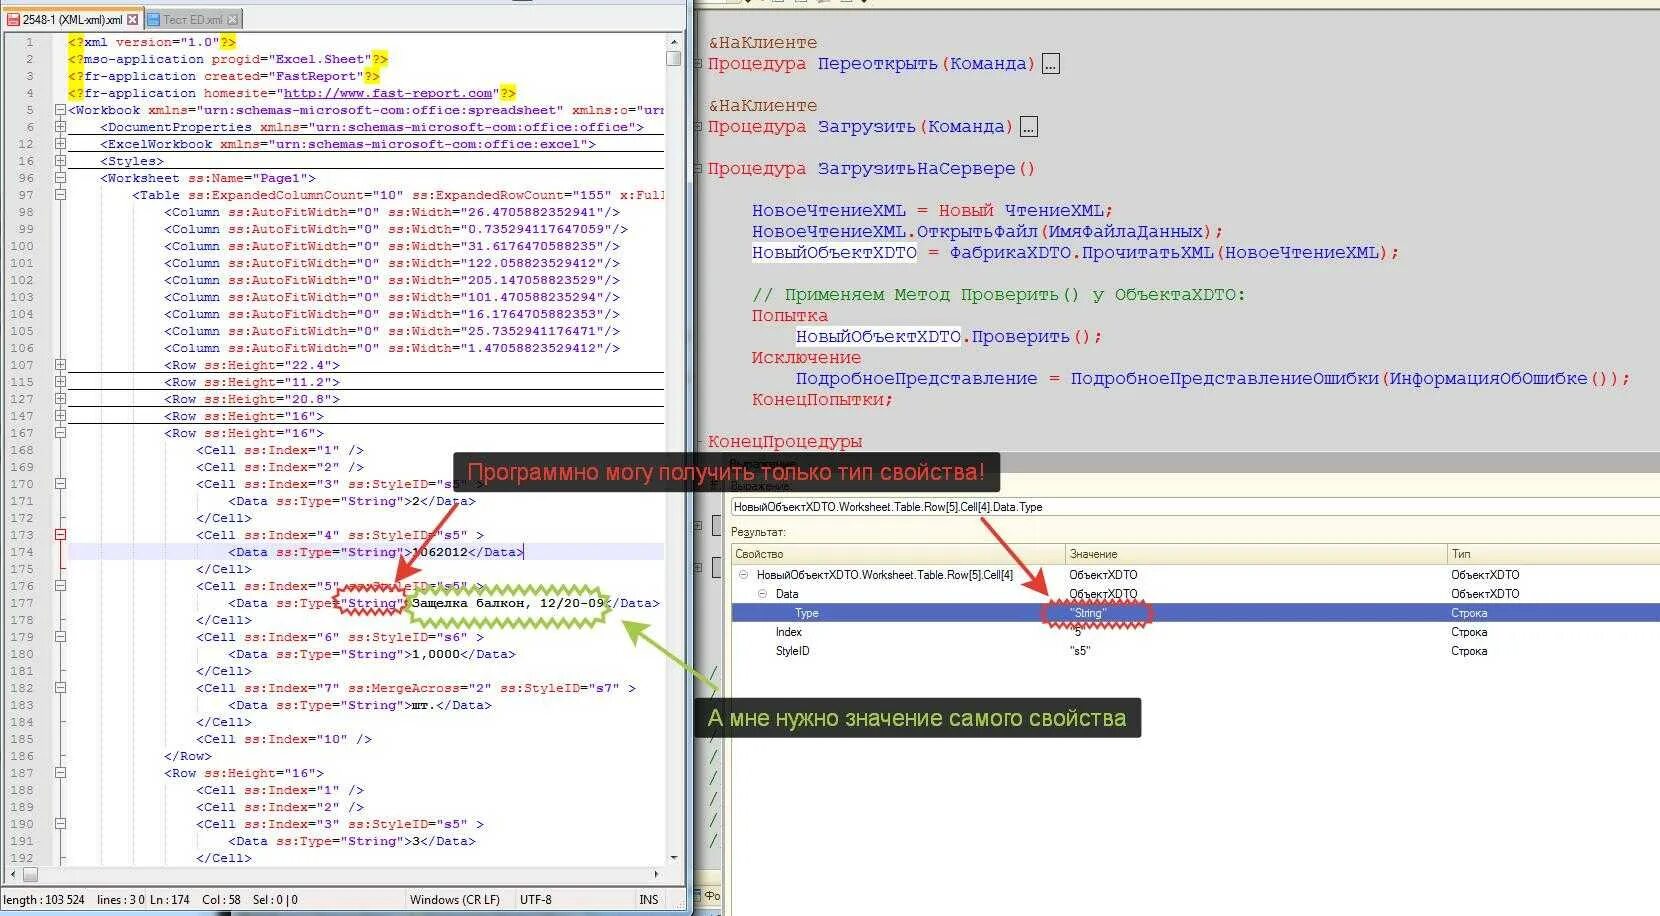Click the horizontal scrollbar right arrow
The image size is (1660, 916).
[x=657, y=874]
